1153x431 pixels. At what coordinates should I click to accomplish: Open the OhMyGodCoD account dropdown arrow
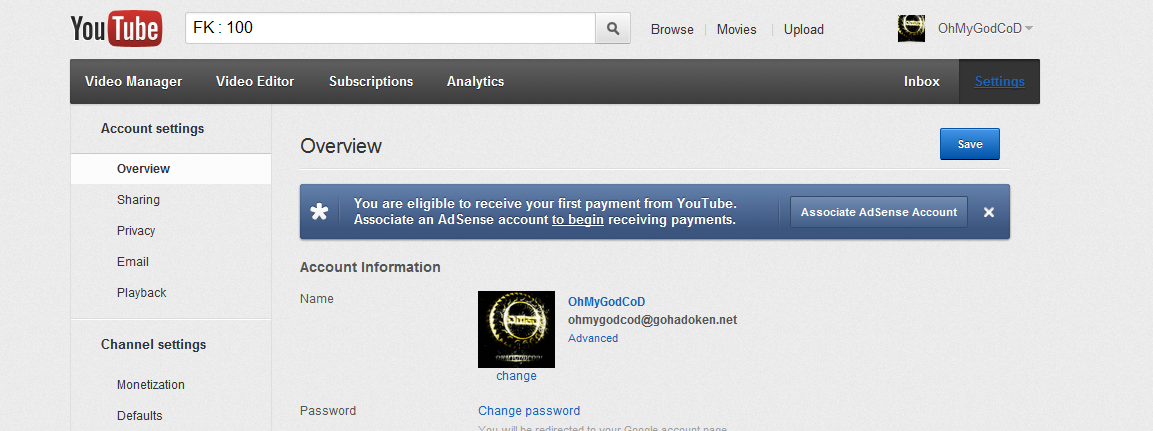(x=1029, y=29)
